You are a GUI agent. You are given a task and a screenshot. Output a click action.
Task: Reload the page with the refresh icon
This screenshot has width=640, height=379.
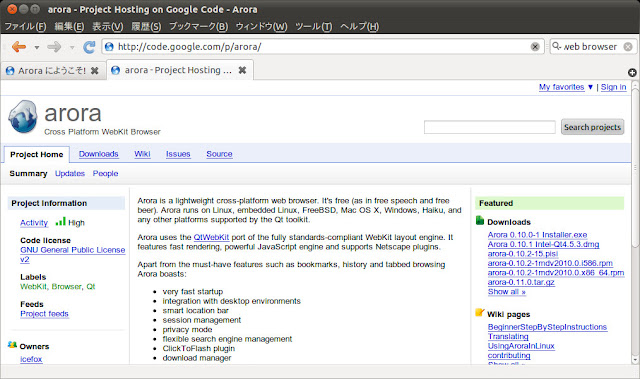[x=89, y=47]
